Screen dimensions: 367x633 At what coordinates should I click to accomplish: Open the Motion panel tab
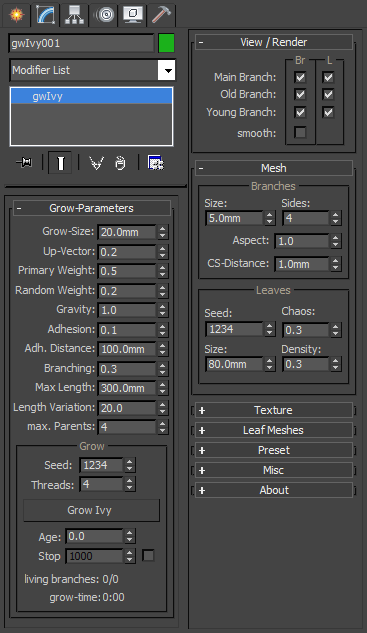point(104,15)
